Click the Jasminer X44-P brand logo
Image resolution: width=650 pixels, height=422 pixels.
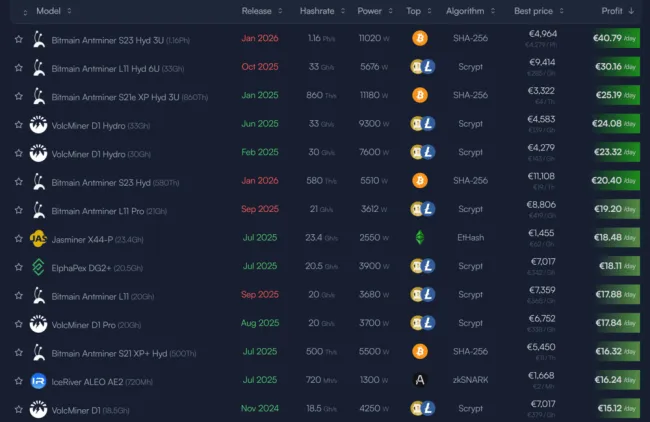38,239
